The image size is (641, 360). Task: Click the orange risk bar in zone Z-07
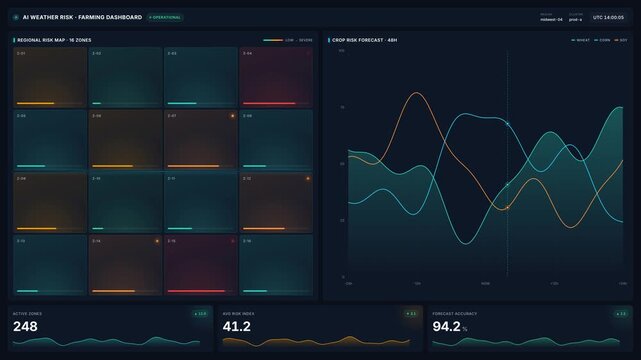coord(193,166)
